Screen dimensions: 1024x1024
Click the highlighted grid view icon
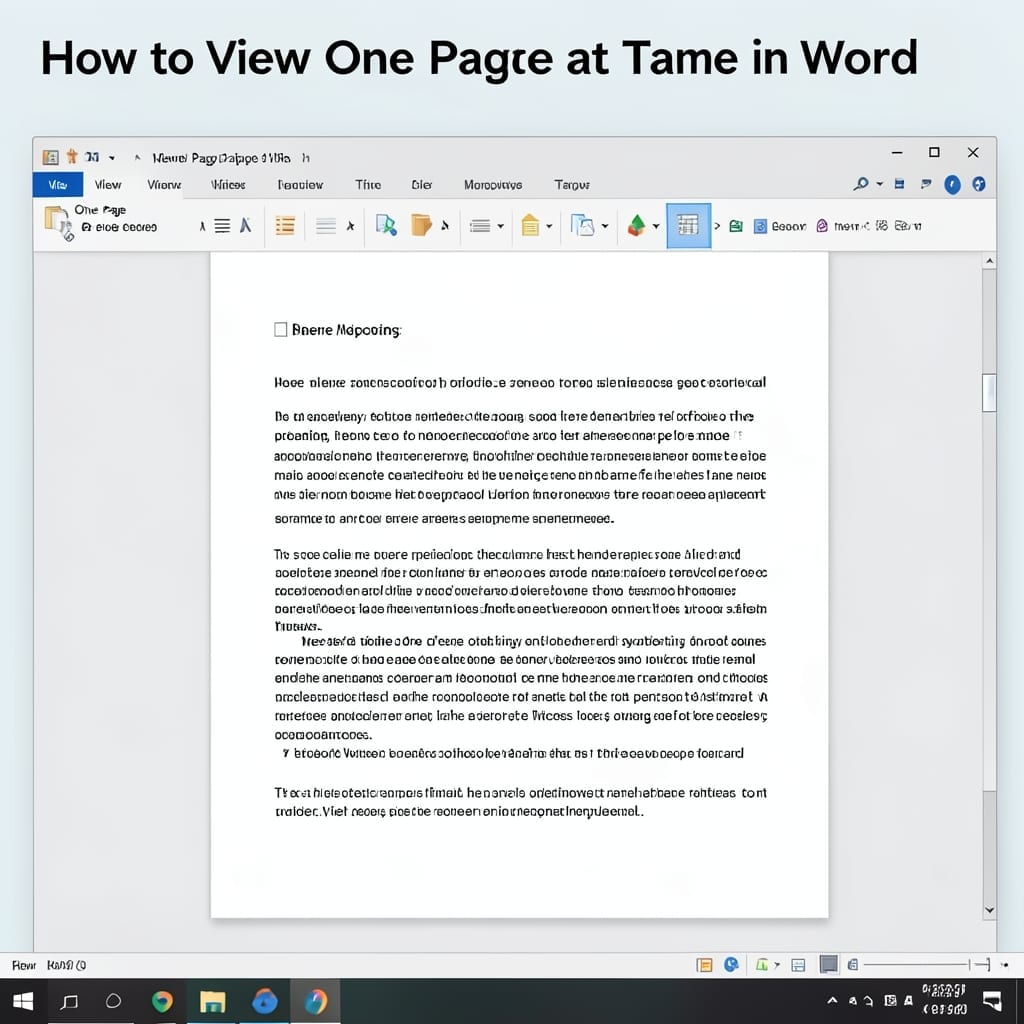coord(688,225)
